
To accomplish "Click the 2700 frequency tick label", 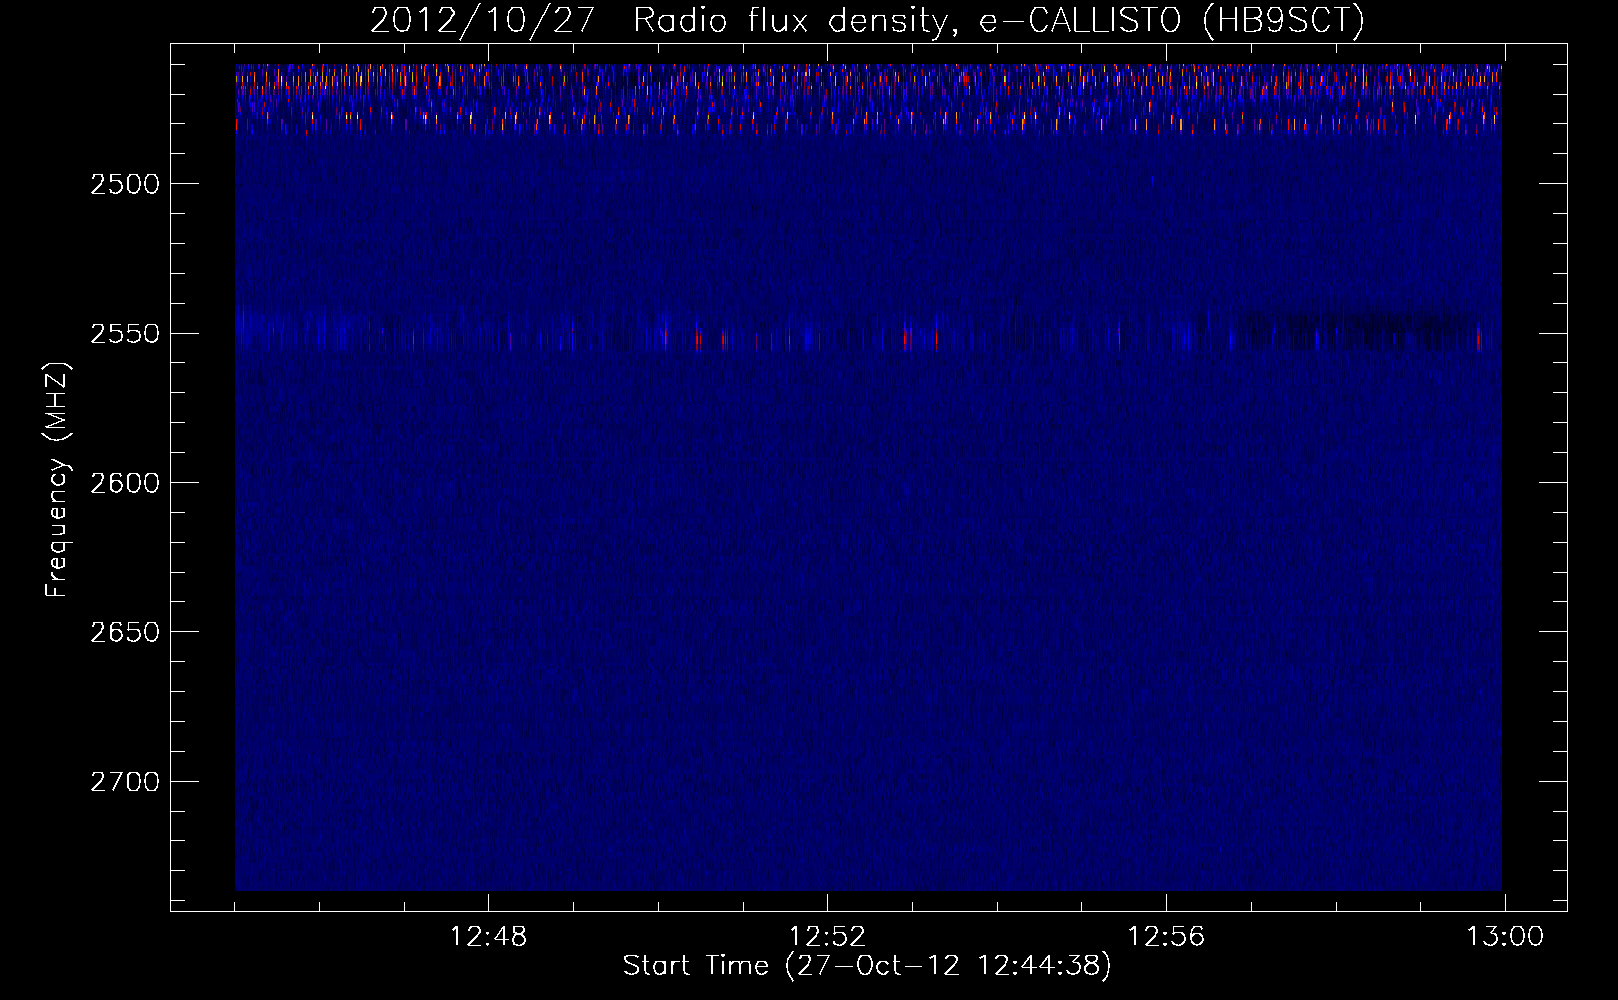I will [124, 782].
